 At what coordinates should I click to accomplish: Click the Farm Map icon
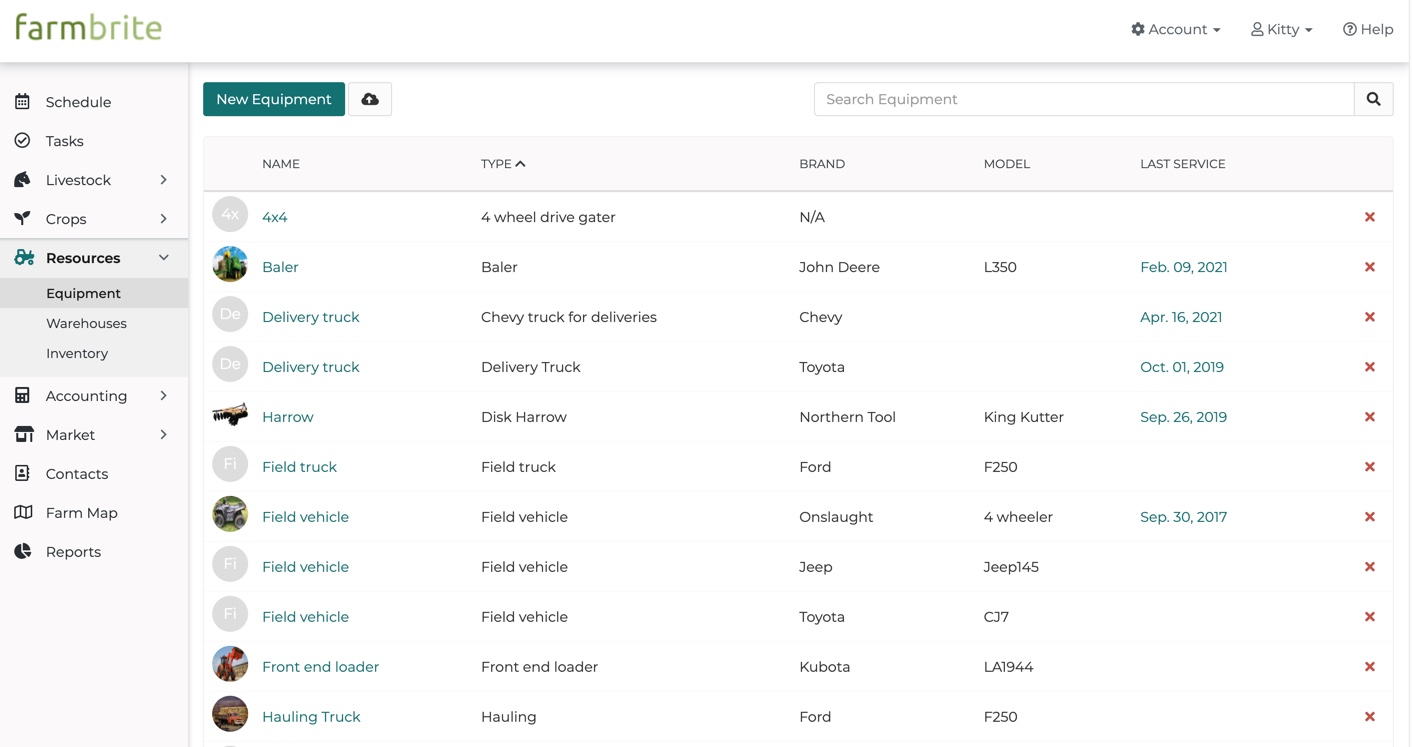tap(22, 513)
